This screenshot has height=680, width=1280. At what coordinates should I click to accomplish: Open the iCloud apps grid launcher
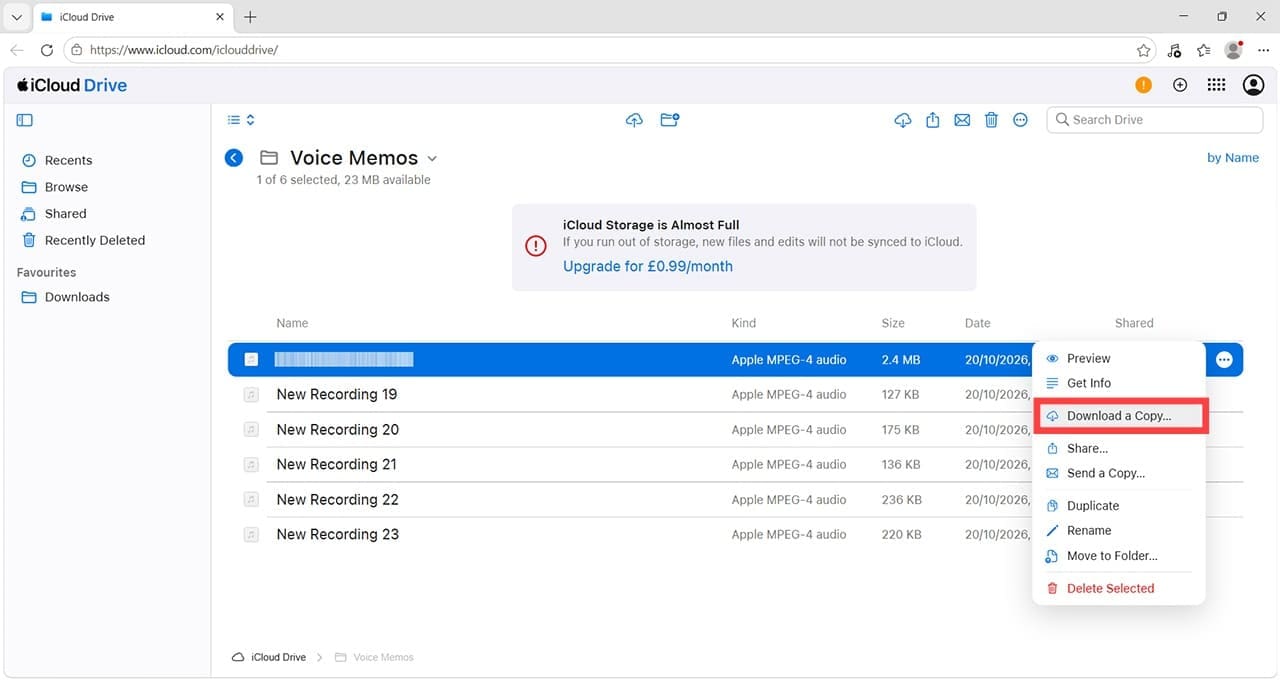tap(1216, 85)
